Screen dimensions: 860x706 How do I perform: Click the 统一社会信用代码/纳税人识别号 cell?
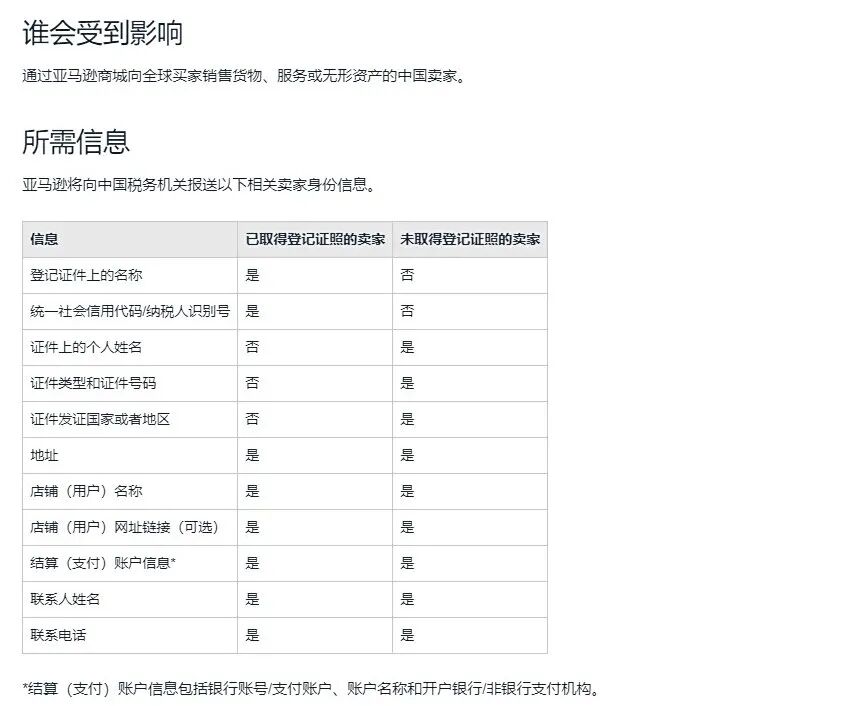click(x=130, y=311)
